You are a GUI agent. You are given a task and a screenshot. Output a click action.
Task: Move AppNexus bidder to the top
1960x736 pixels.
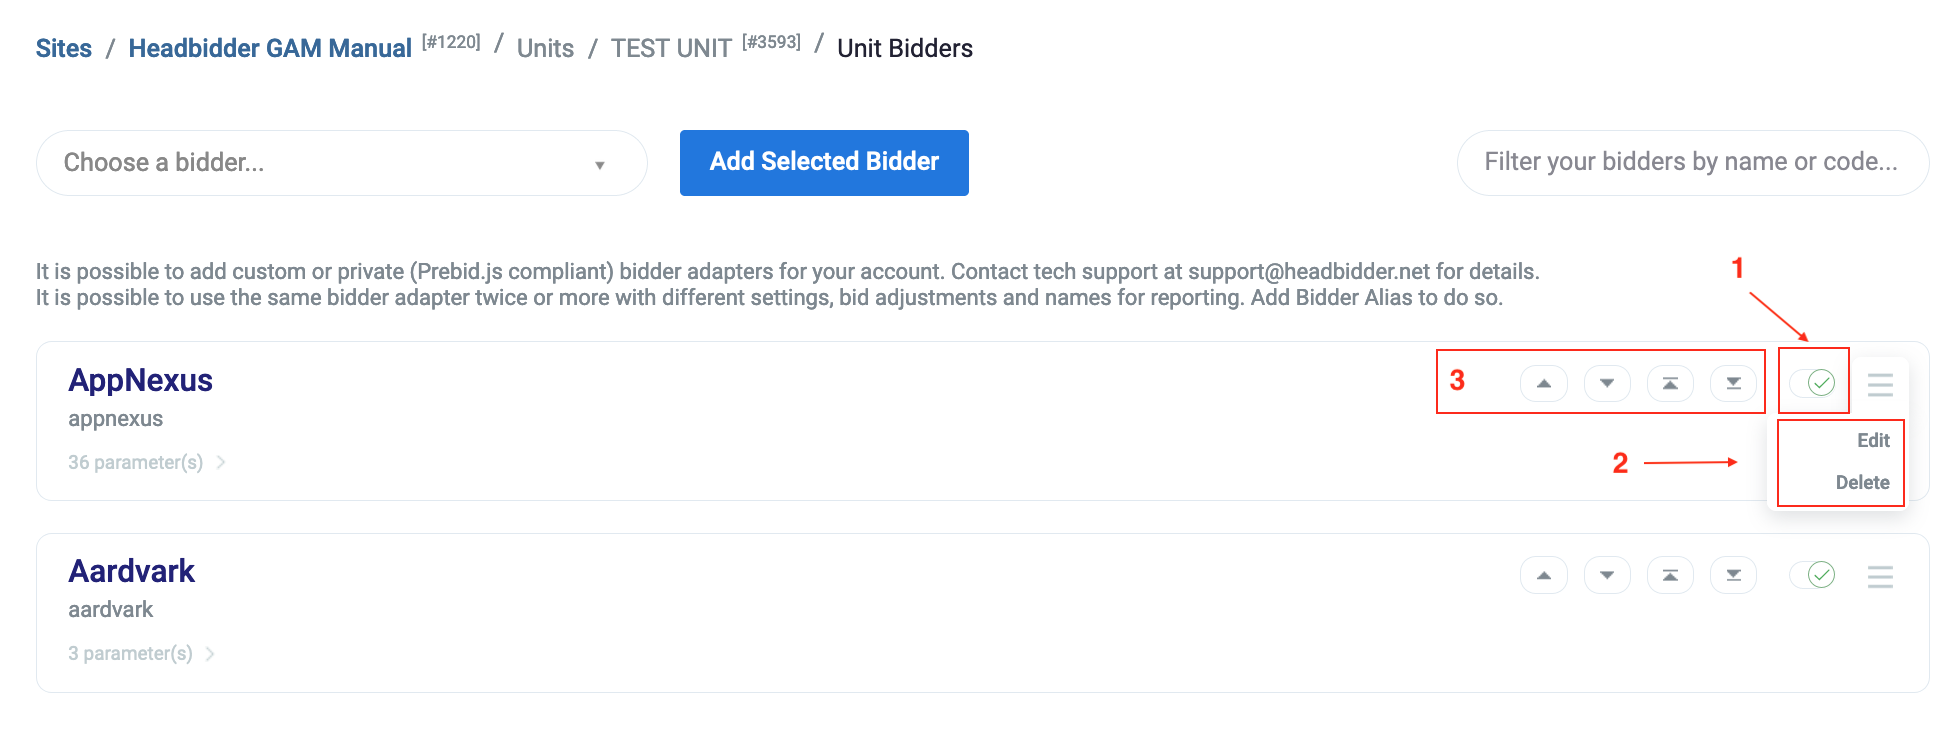pyautogui.click(x=1670, y=383)
